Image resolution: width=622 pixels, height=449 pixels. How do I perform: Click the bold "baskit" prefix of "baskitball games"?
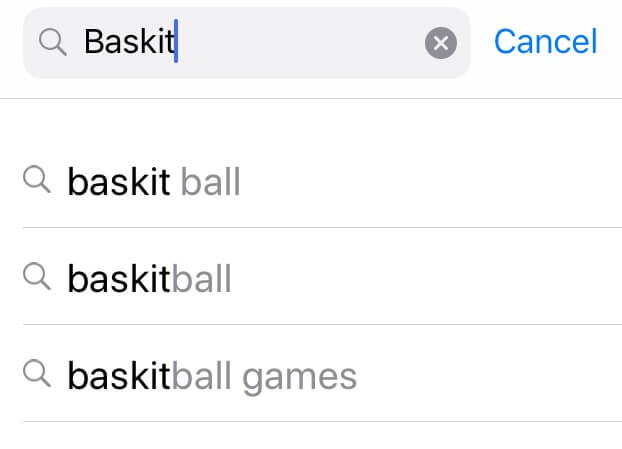click(119, 376)
